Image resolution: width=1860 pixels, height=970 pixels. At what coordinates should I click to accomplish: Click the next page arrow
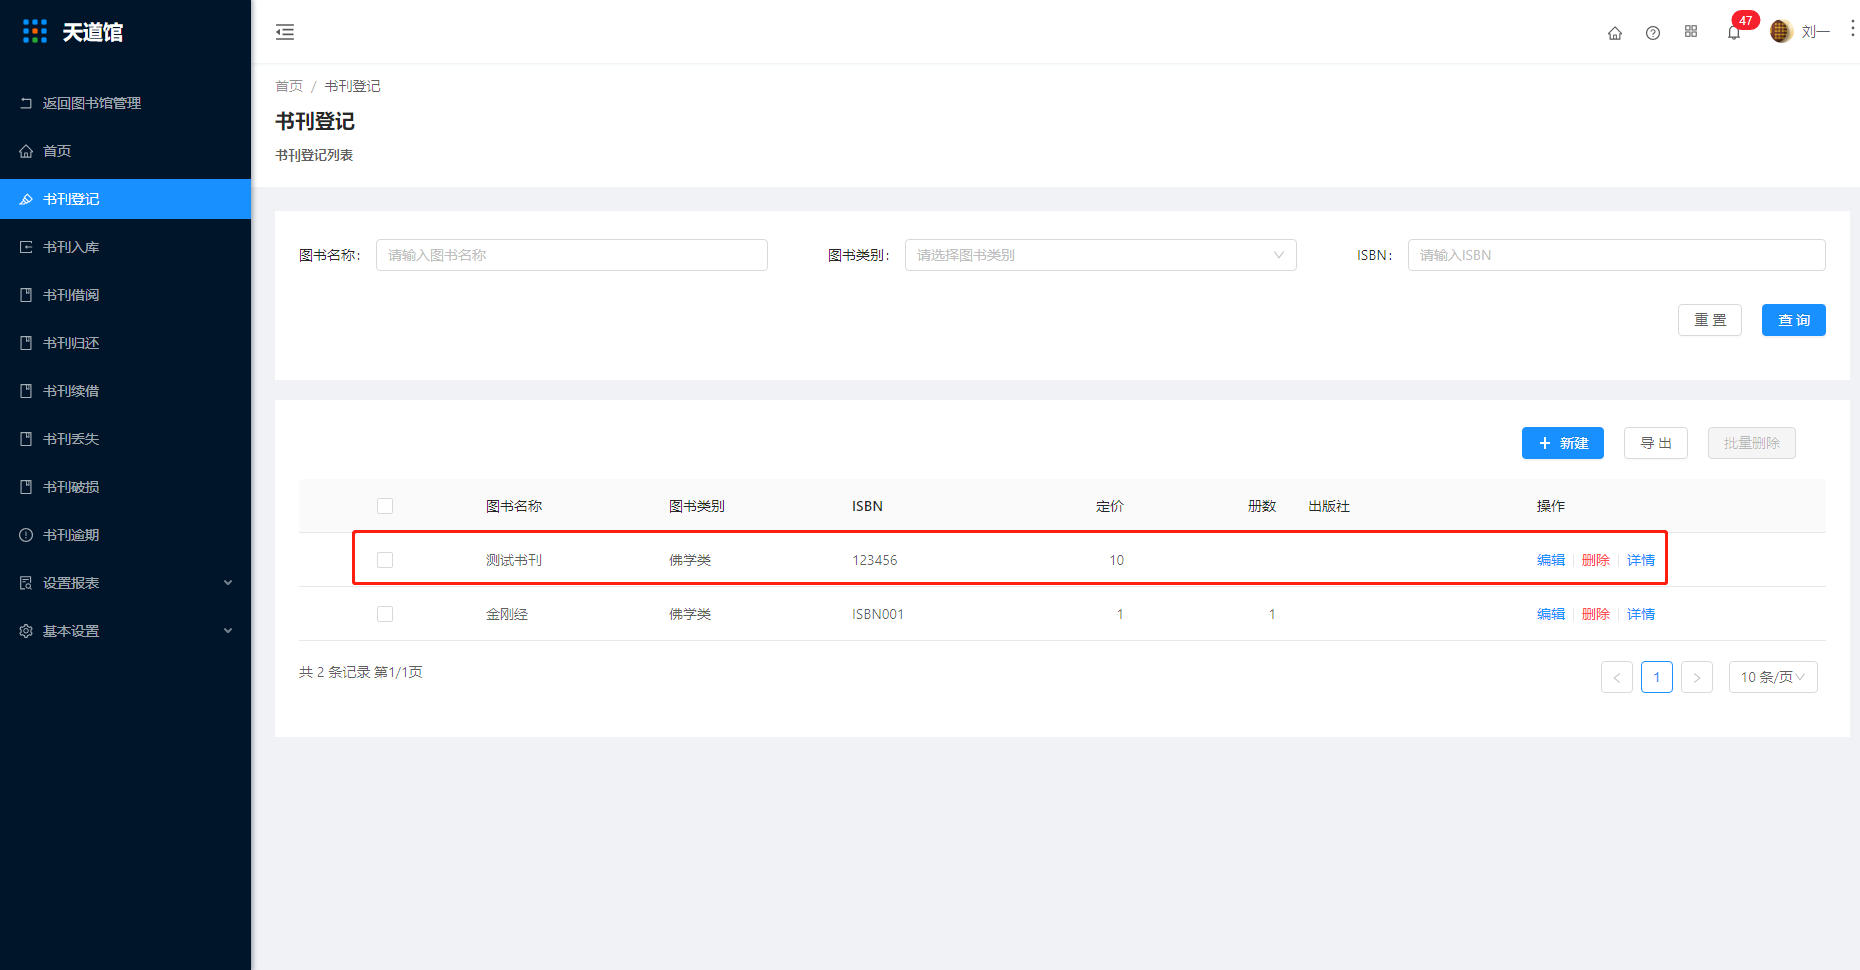point(1697,677)
